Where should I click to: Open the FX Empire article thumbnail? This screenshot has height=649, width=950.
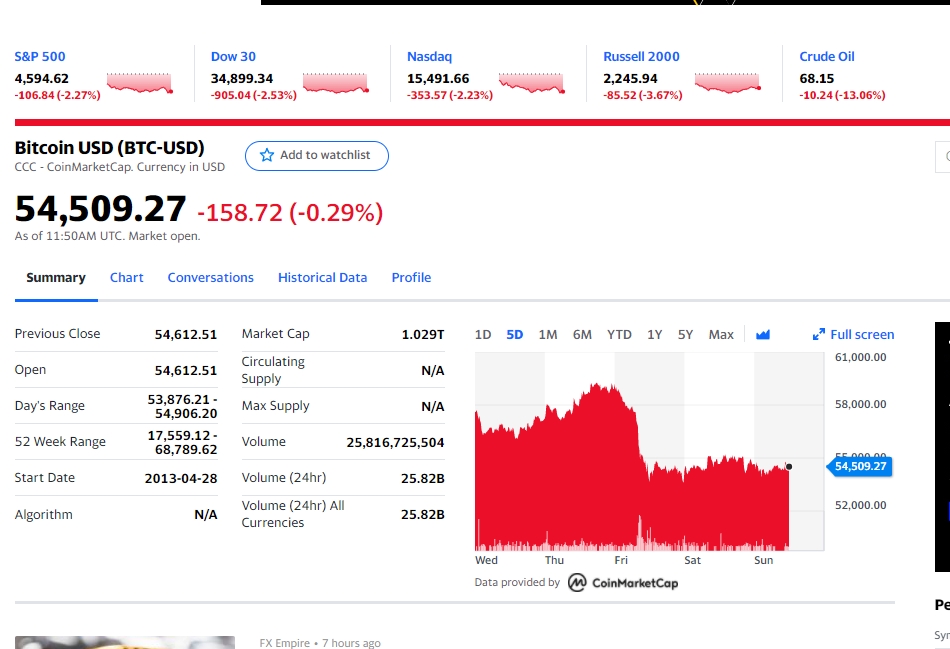pos(124,642)
